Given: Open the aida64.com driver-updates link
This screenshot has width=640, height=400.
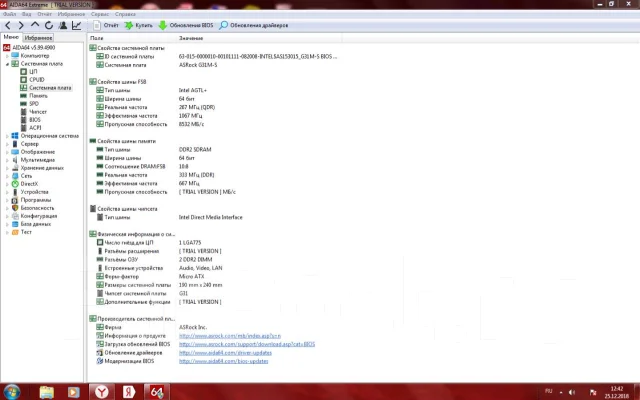Looking at the screenshot, I should tap(225, 353).
